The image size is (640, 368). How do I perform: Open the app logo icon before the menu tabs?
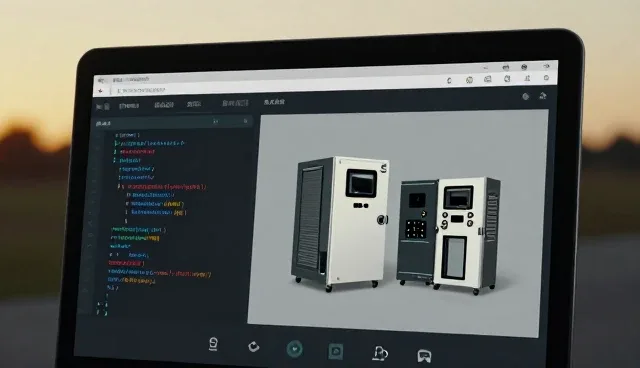click(x=102, y=106)
